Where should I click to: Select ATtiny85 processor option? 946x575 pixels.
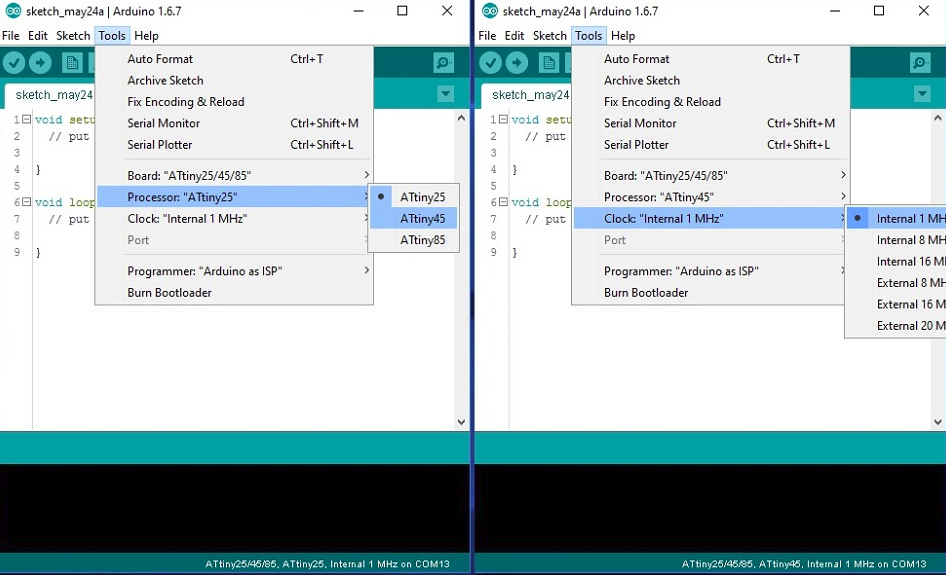pos(413,240)
